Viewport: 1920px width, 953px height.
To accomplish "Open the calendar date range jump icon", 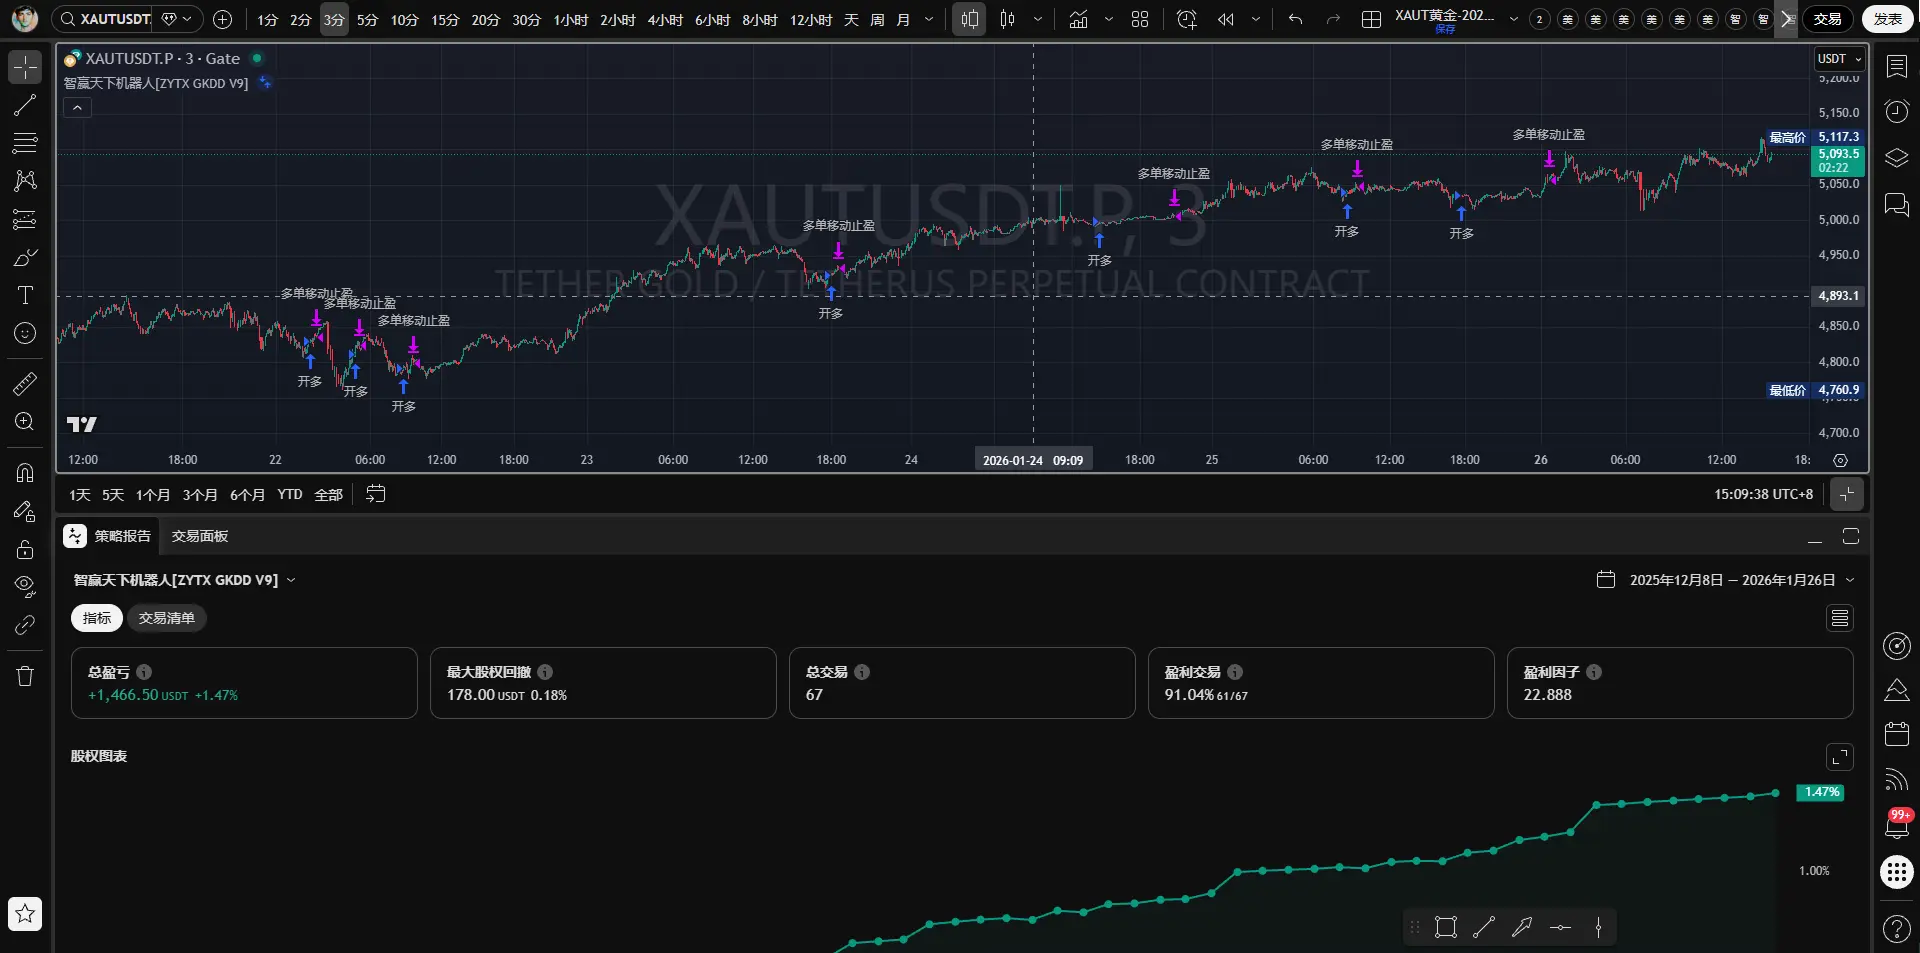I will click(x=375, y=494).
